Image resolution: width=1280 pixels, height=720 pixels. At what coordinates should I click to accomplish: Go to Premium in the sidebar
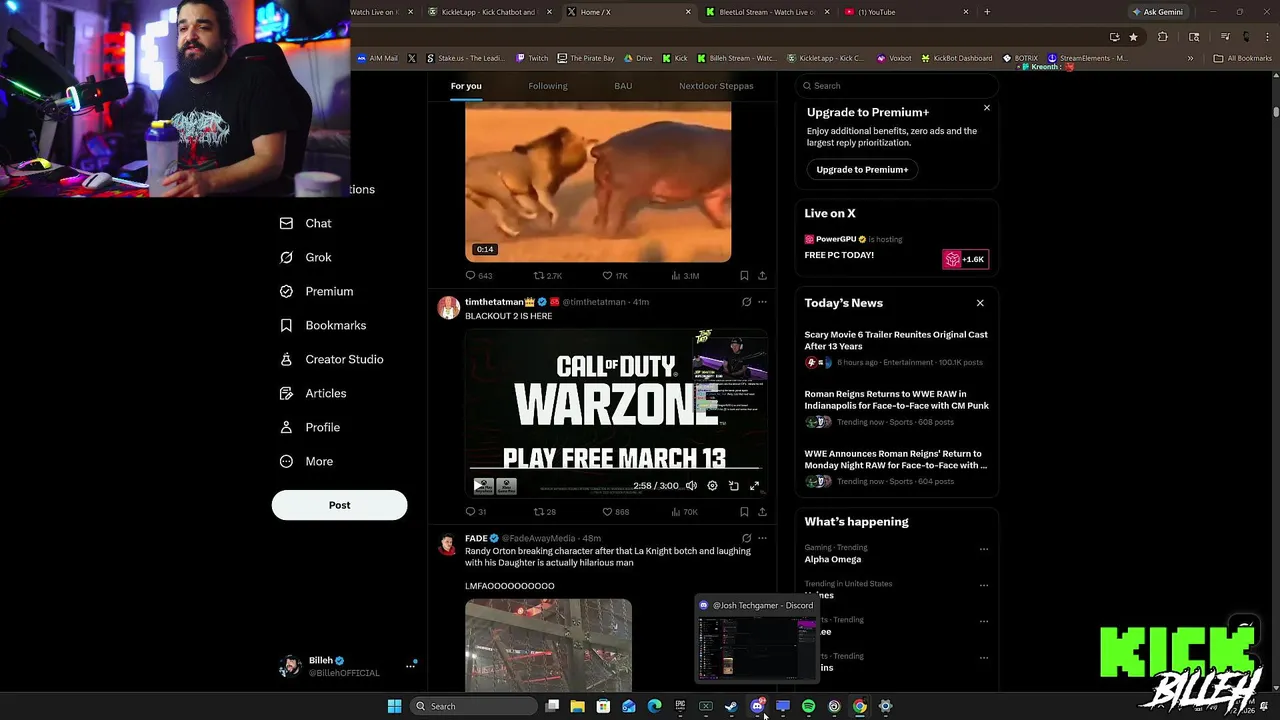tap(316, 291)
